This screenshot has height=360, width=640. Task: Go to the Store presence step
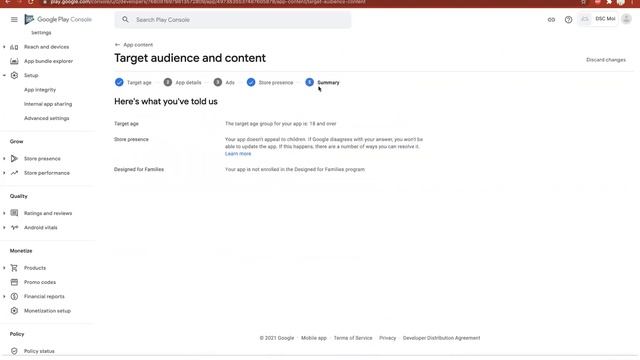[x=270, y=82]
